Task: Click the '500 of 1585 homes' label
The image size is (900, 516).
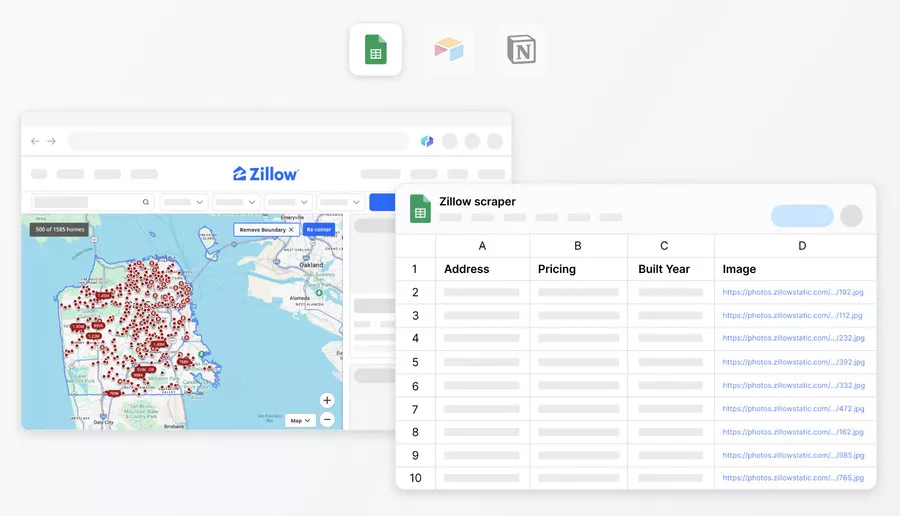Action: click(x=60, y=230)
